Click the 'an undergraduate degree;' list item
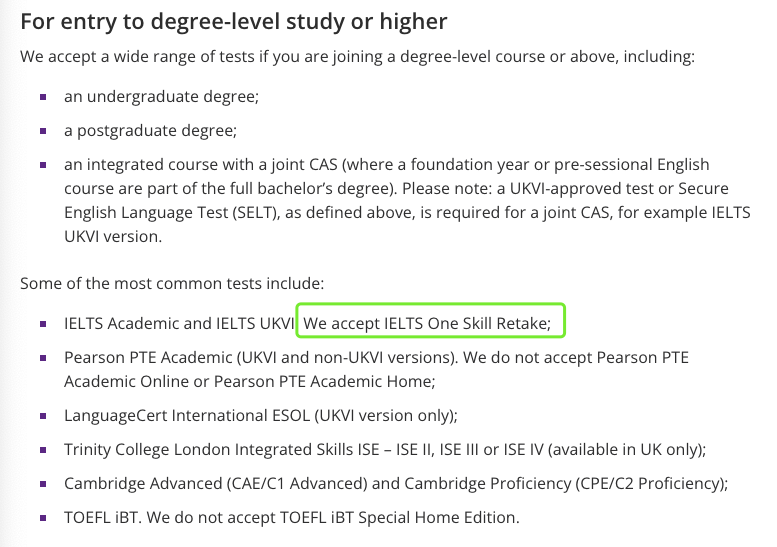The width and height of the screenshot is (777, 547). point(162,96)
